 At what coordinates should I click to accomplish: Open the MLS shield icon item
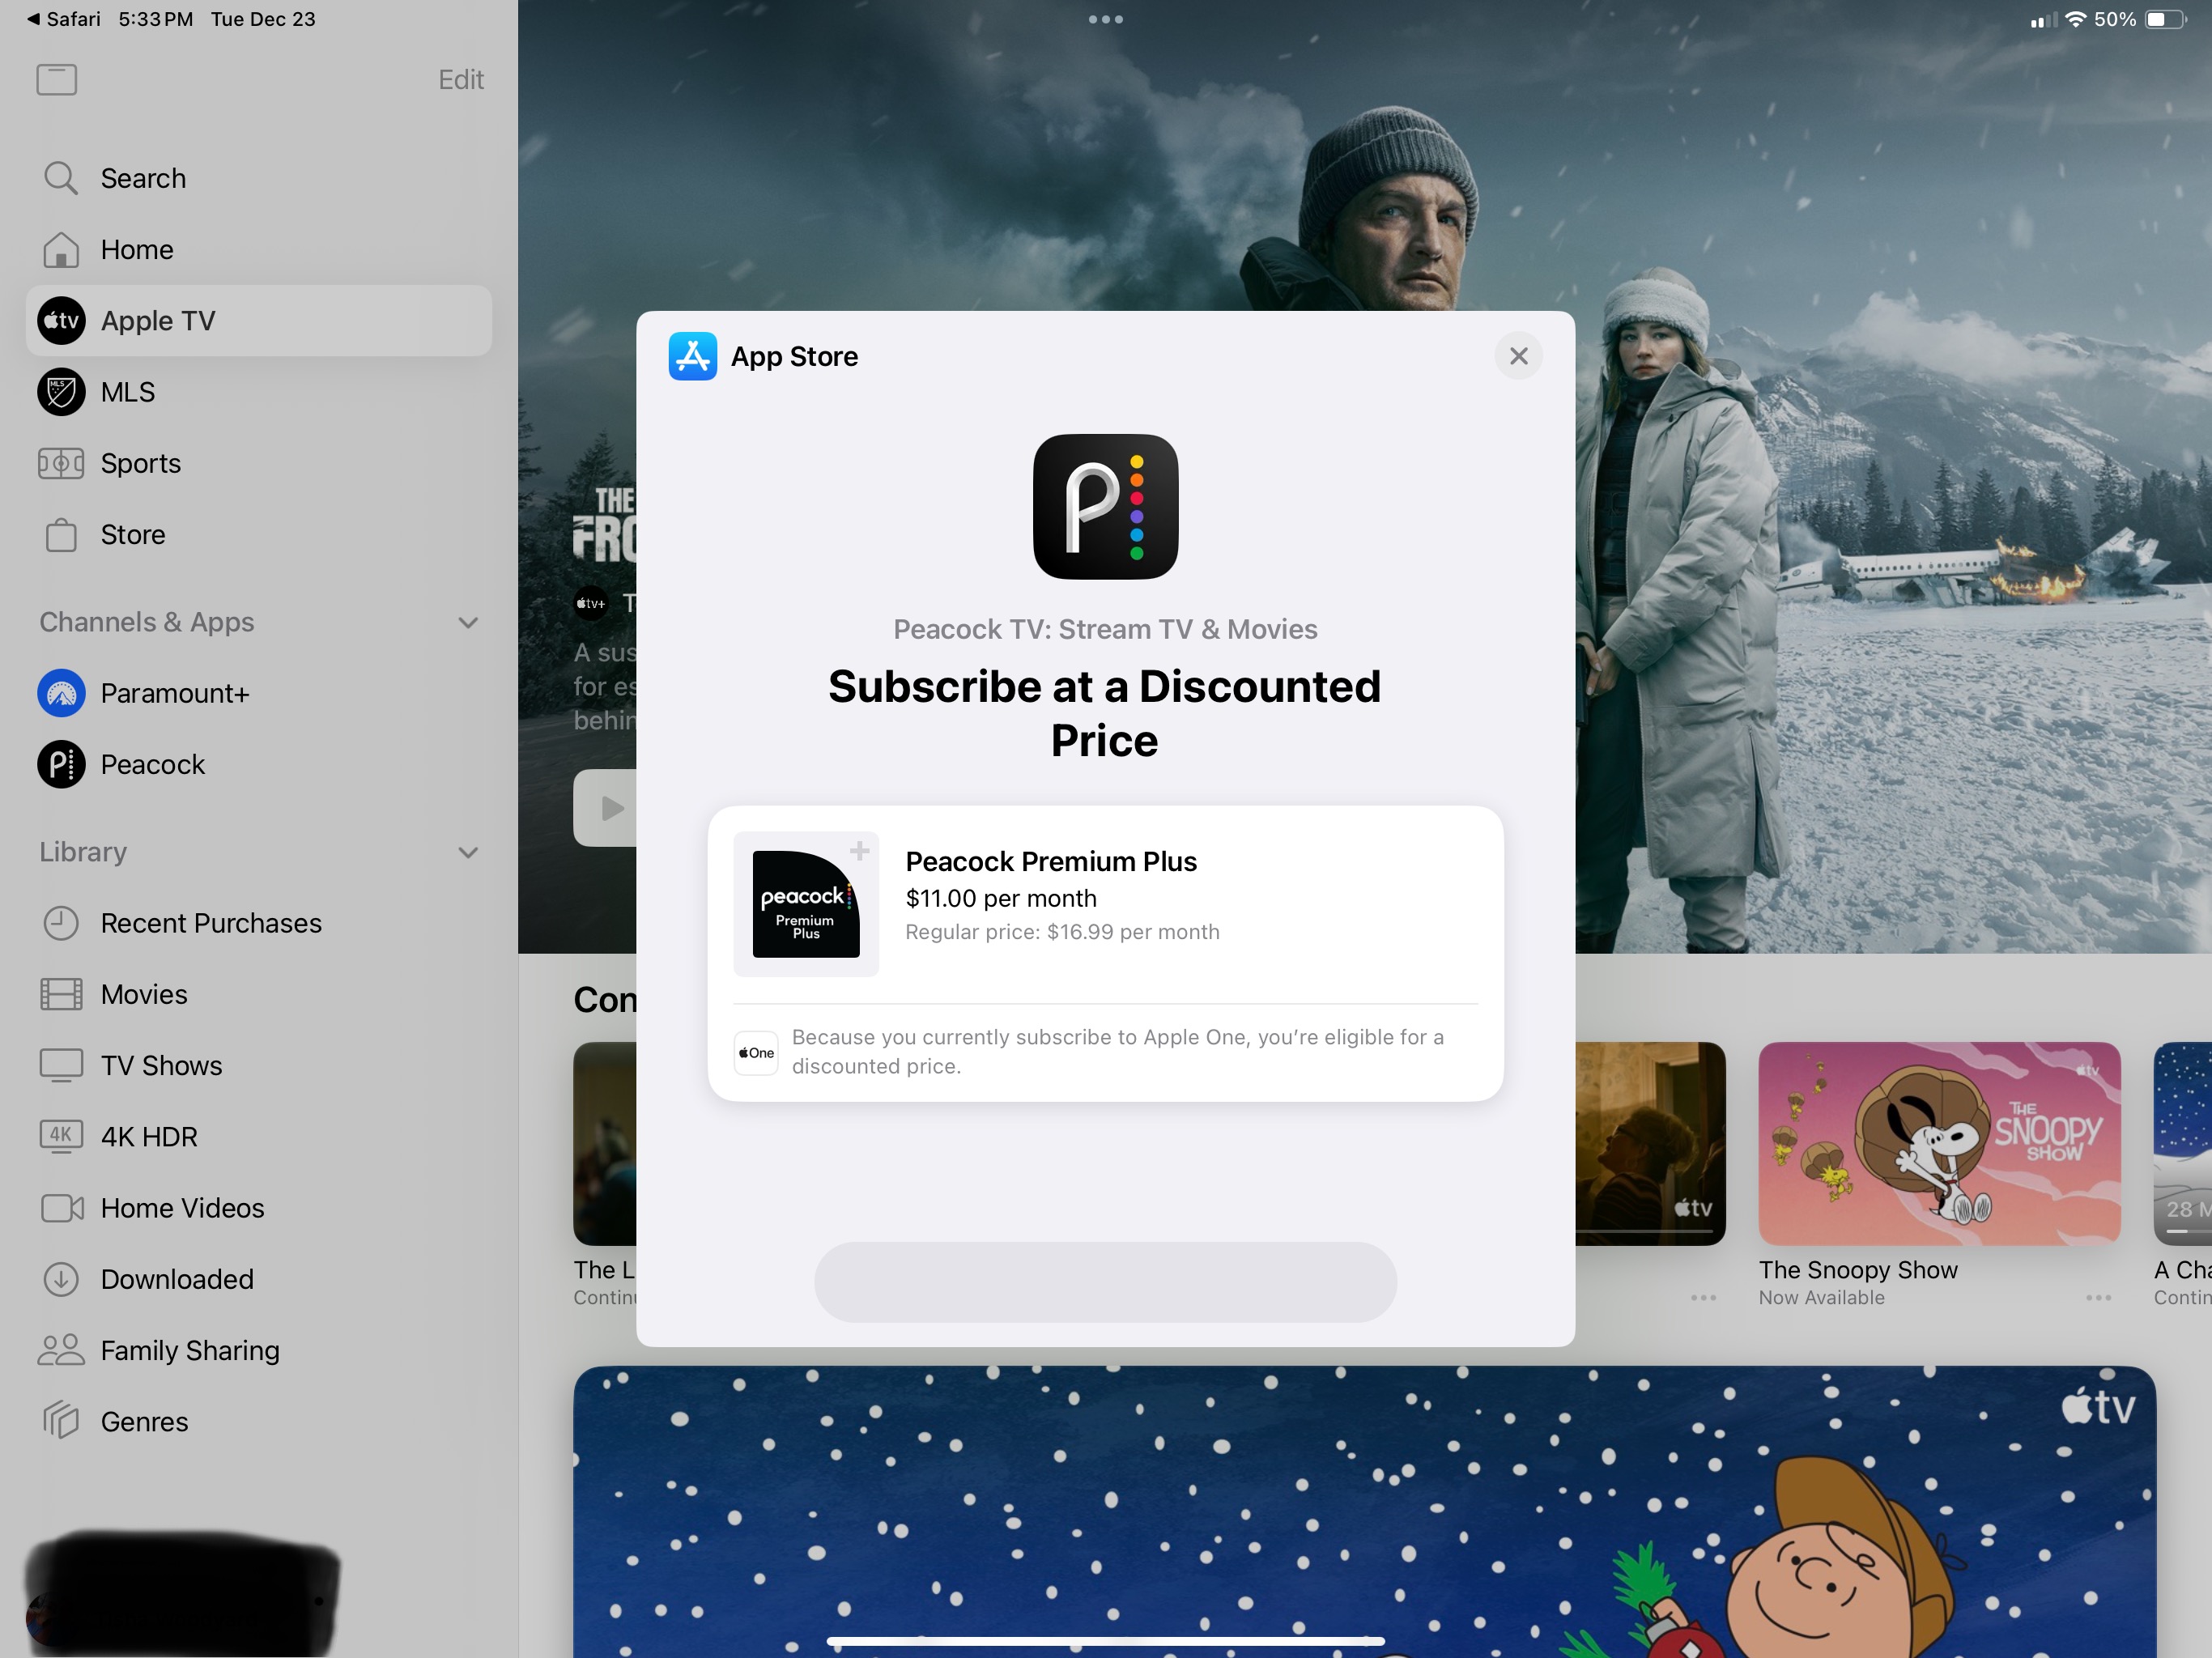[x=61, y=392]
